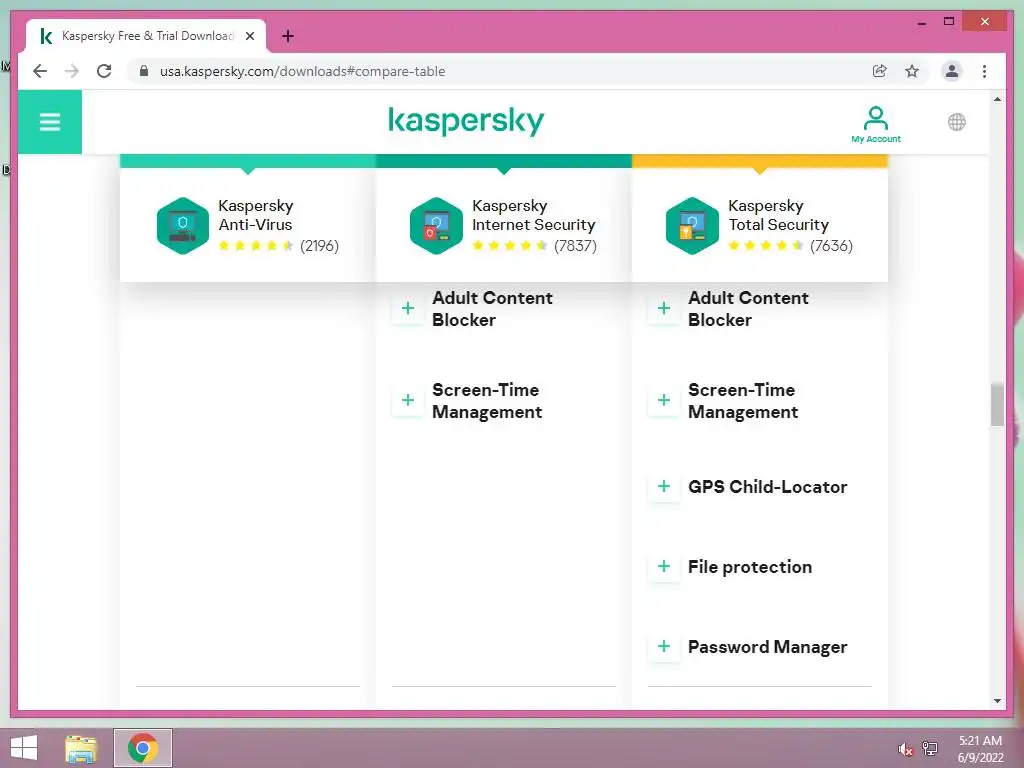Click muted volume tray icon

(905, 750)
